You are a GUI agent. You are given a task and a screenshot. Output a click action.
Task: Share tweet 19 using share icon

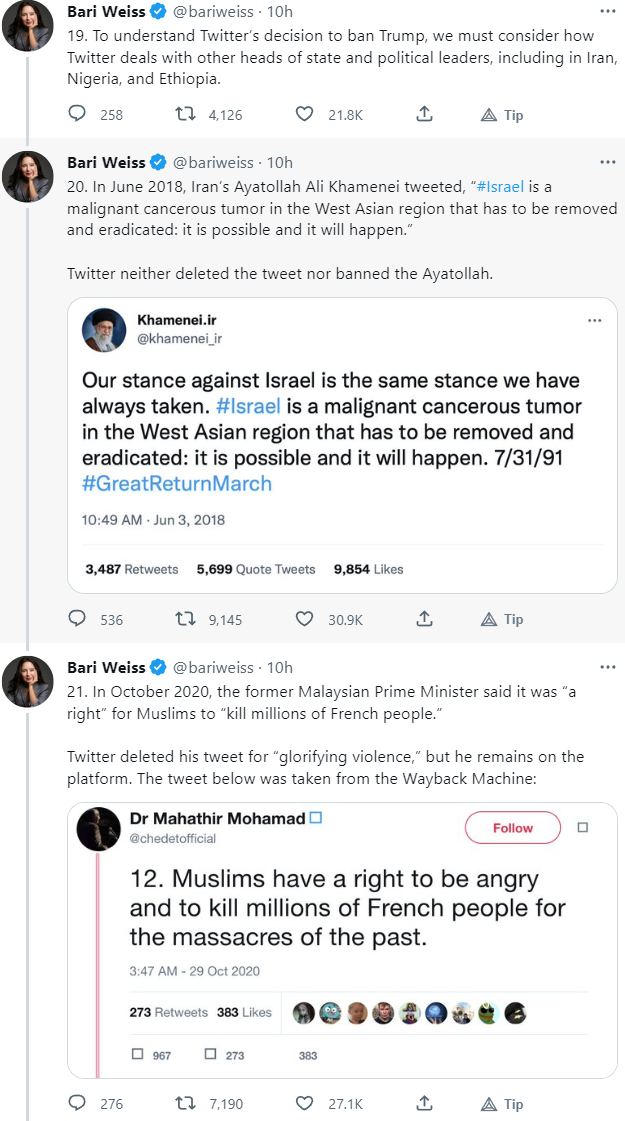click(424, 115)
